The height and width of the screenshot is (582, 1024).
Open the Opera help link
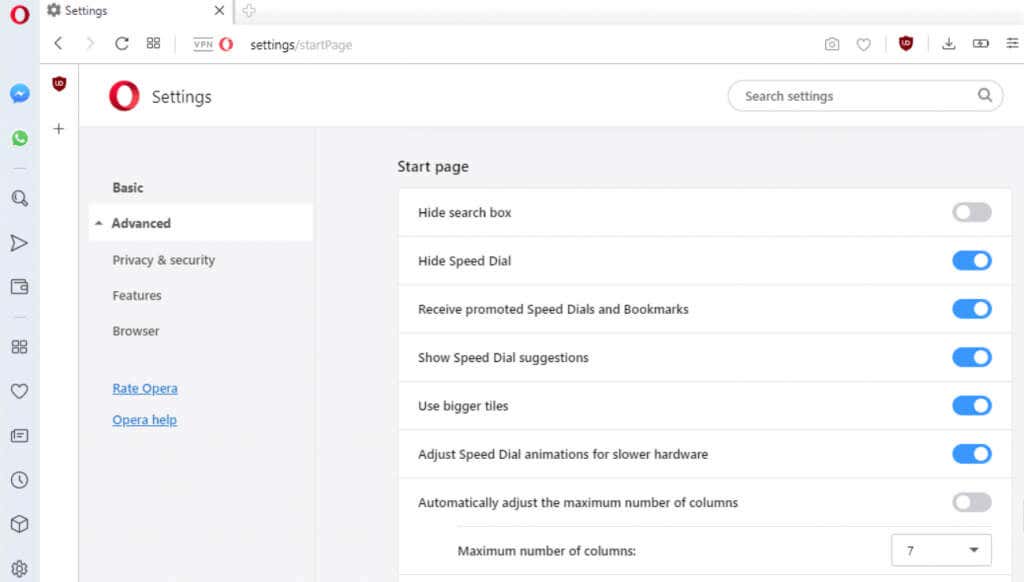click(x=144, y=419)
